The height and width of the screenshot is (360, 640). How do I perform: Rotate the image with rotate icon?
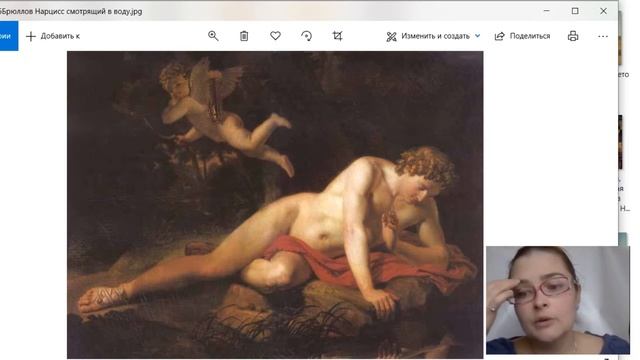pos(307,36)
